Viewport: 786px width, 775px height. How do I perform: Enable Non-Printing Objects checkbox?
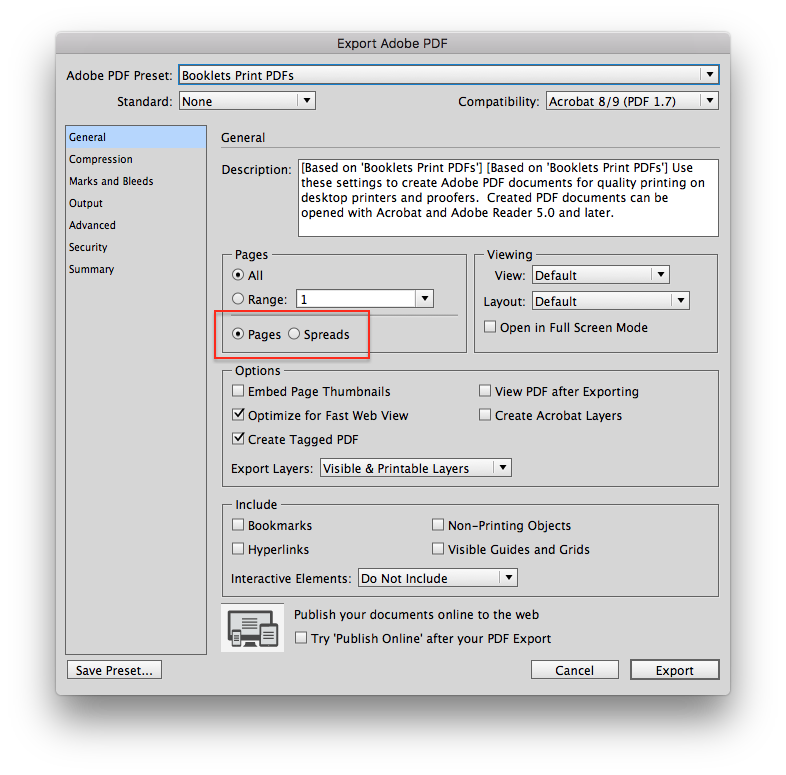pos(438,525)
